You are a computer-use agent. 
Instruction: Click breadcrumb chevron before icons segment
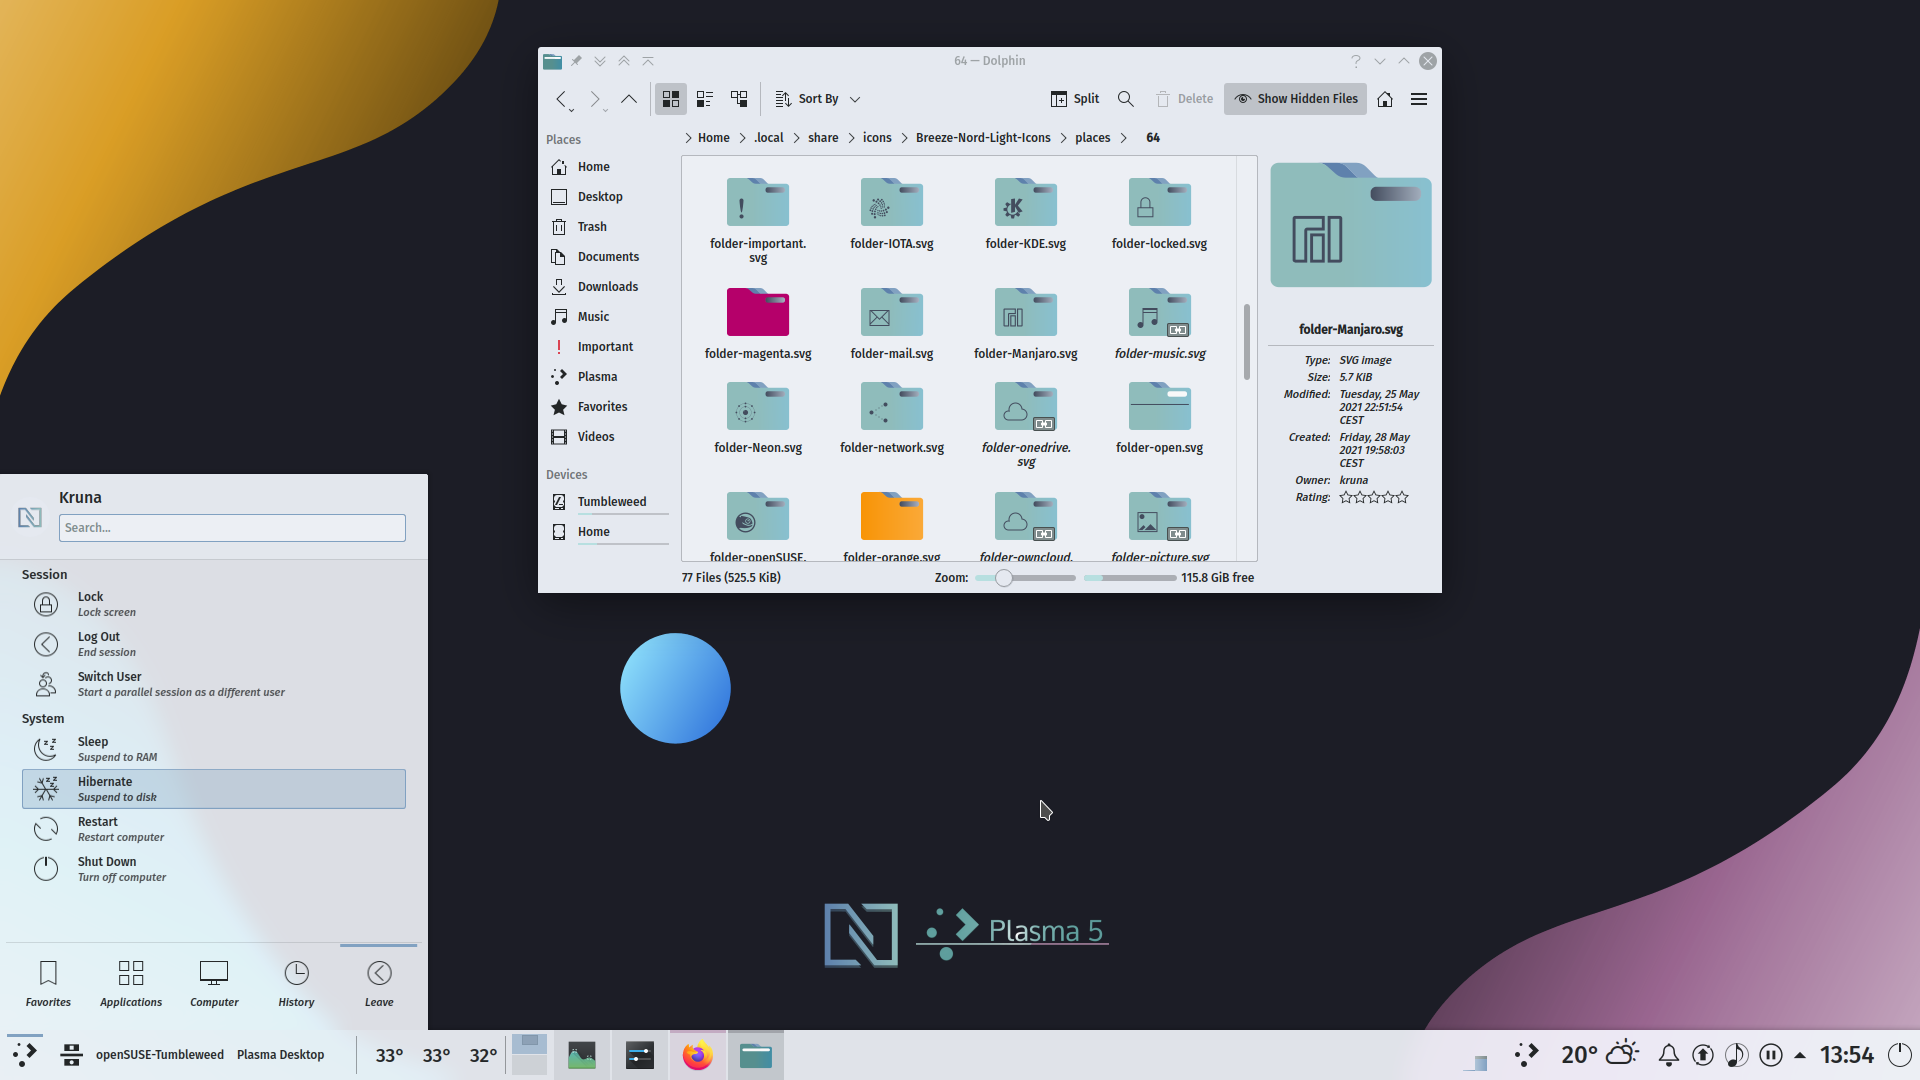[851, 138]
